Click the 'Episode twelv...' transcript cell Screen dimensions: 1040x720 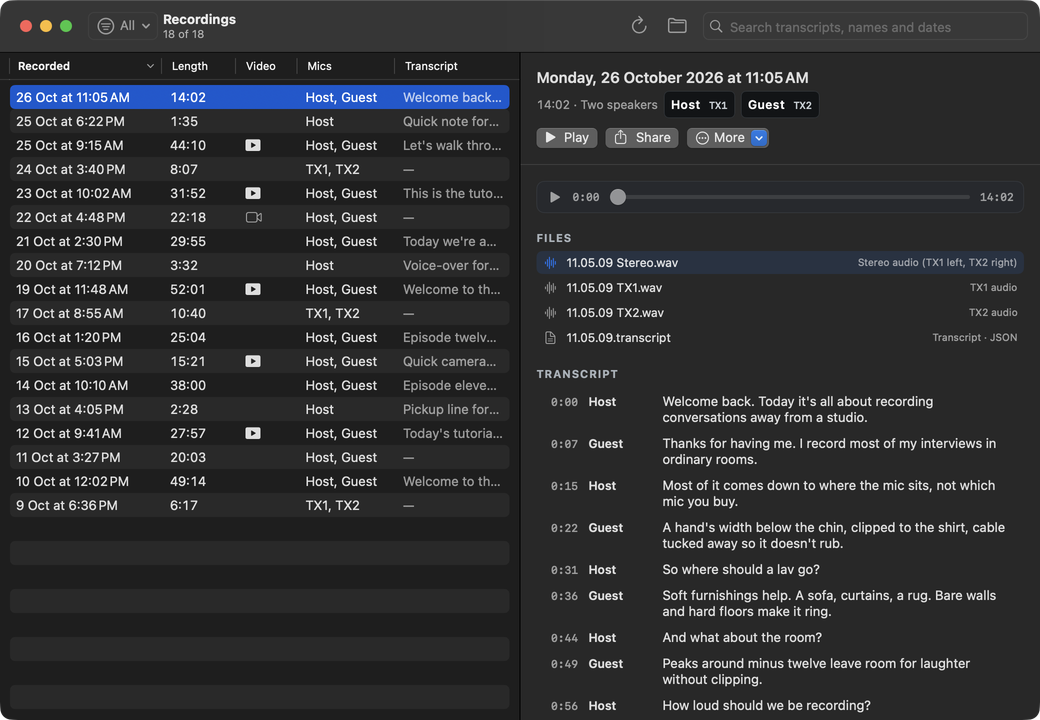coord(450,337)
